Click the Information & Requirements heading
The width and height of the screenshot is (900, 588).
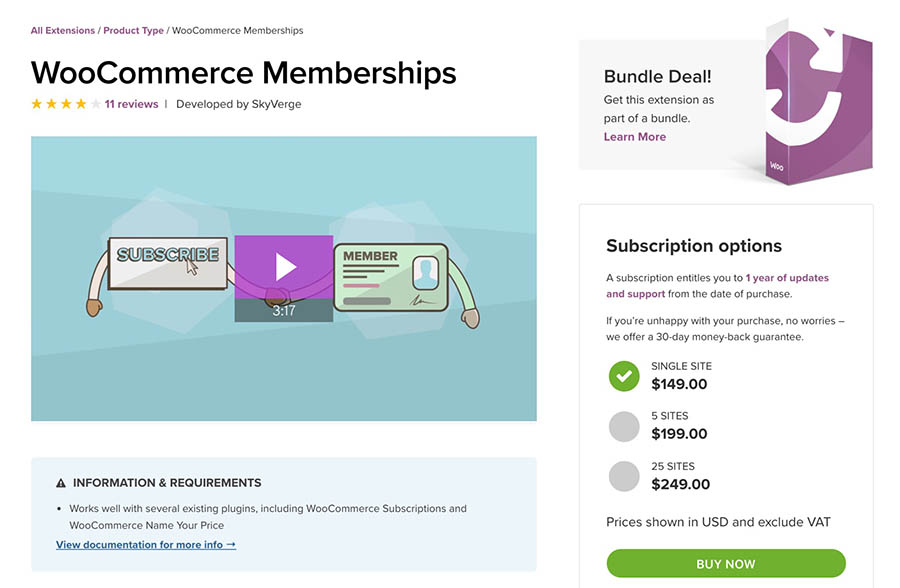167,482
